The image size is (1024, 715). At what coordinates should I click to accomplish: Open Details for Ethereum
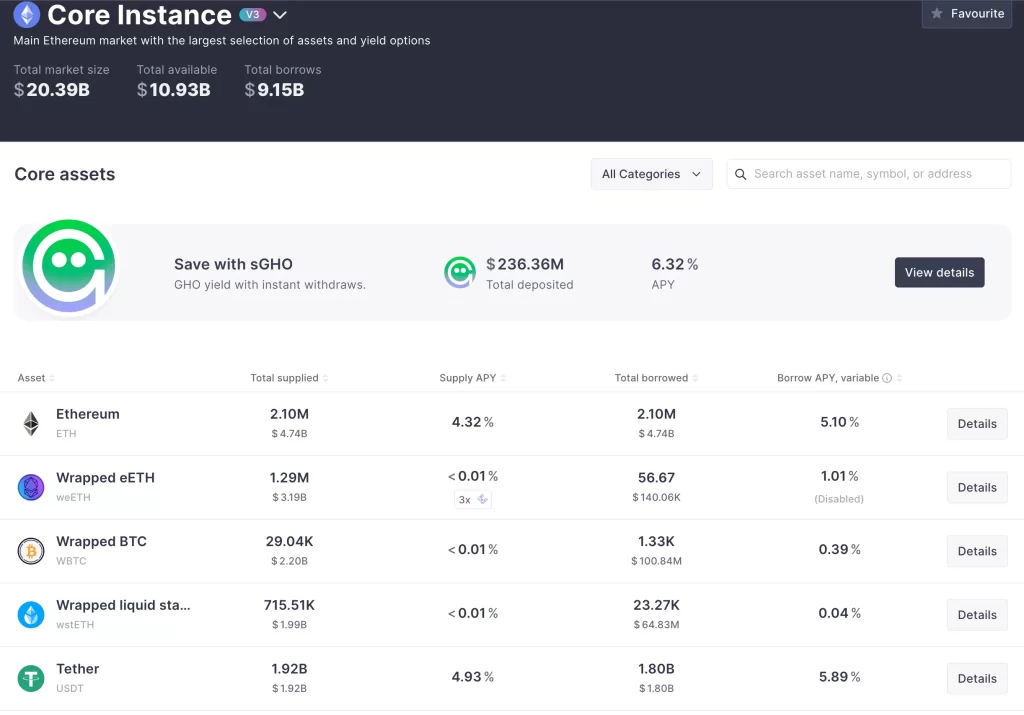click(x=977, y=424)
